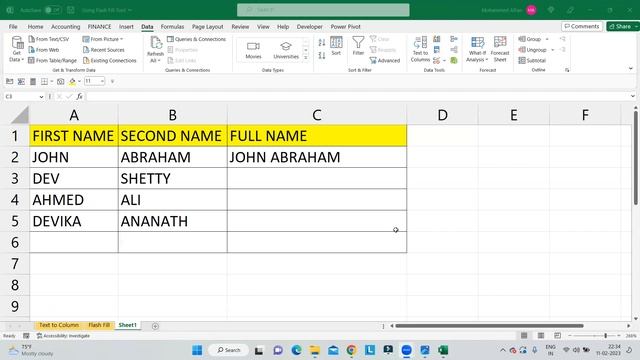
Task: Open the Get Data menu
Action: [x=17, y=49]
